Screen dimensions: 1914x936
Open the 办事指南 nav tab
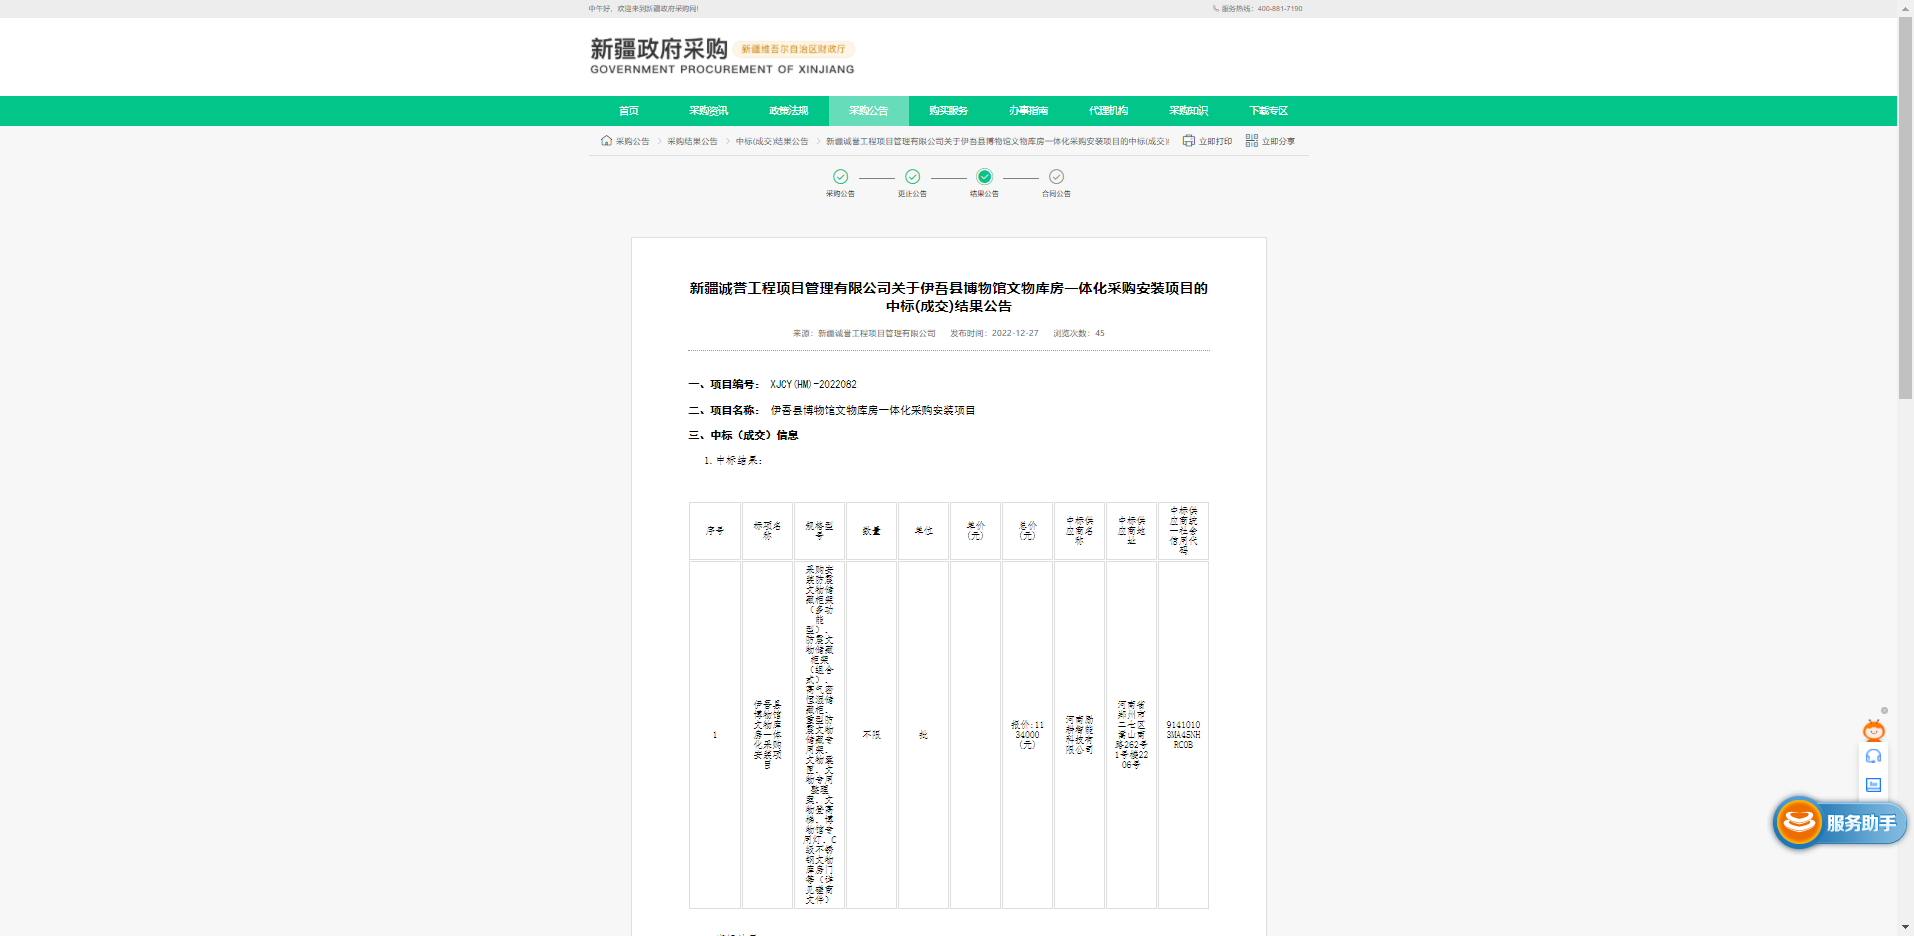[1028, 111]
